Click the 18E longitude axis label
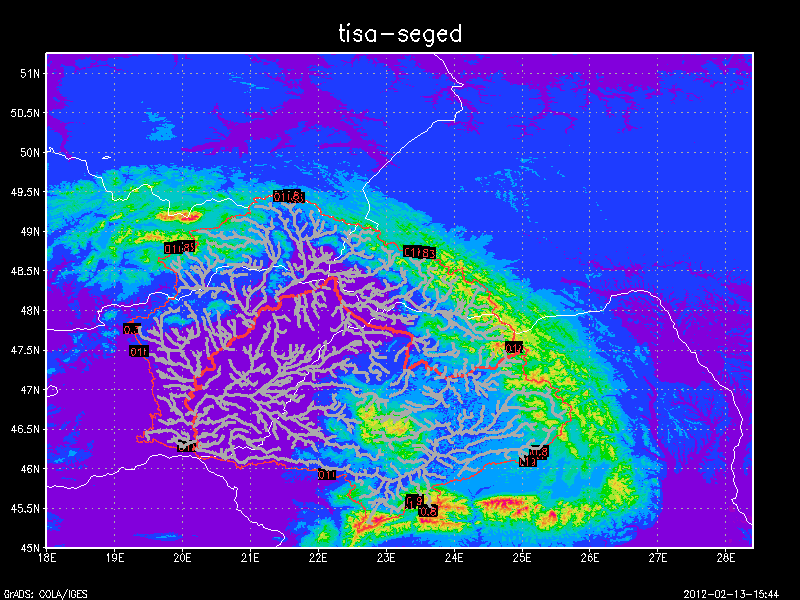 [x=46, y=558]
